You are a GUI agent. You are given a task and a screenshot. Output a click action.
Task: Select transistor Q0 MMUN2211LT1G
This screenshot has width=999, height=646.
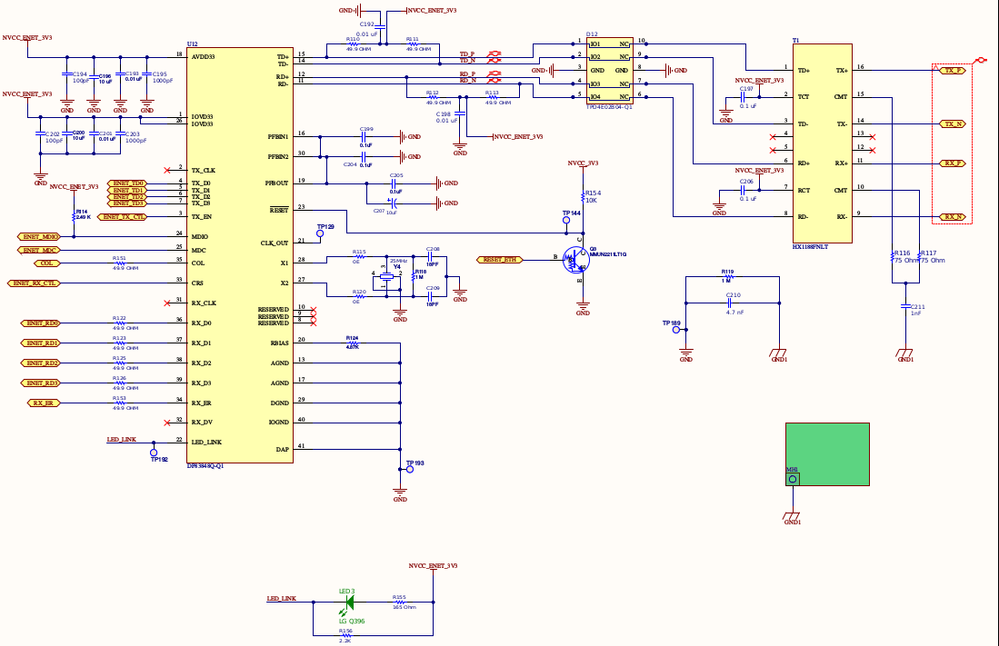click(577, 258)
